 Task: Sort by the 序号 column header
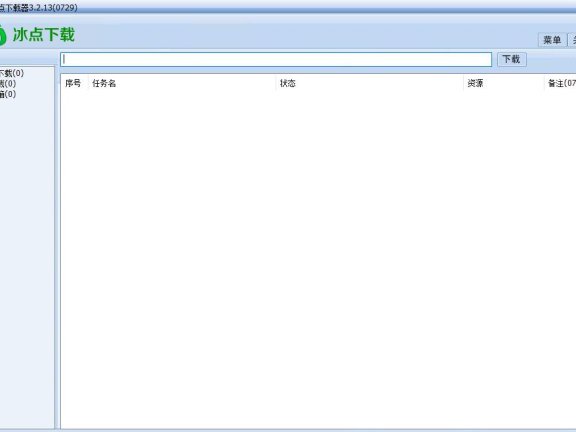coord(73,83)
